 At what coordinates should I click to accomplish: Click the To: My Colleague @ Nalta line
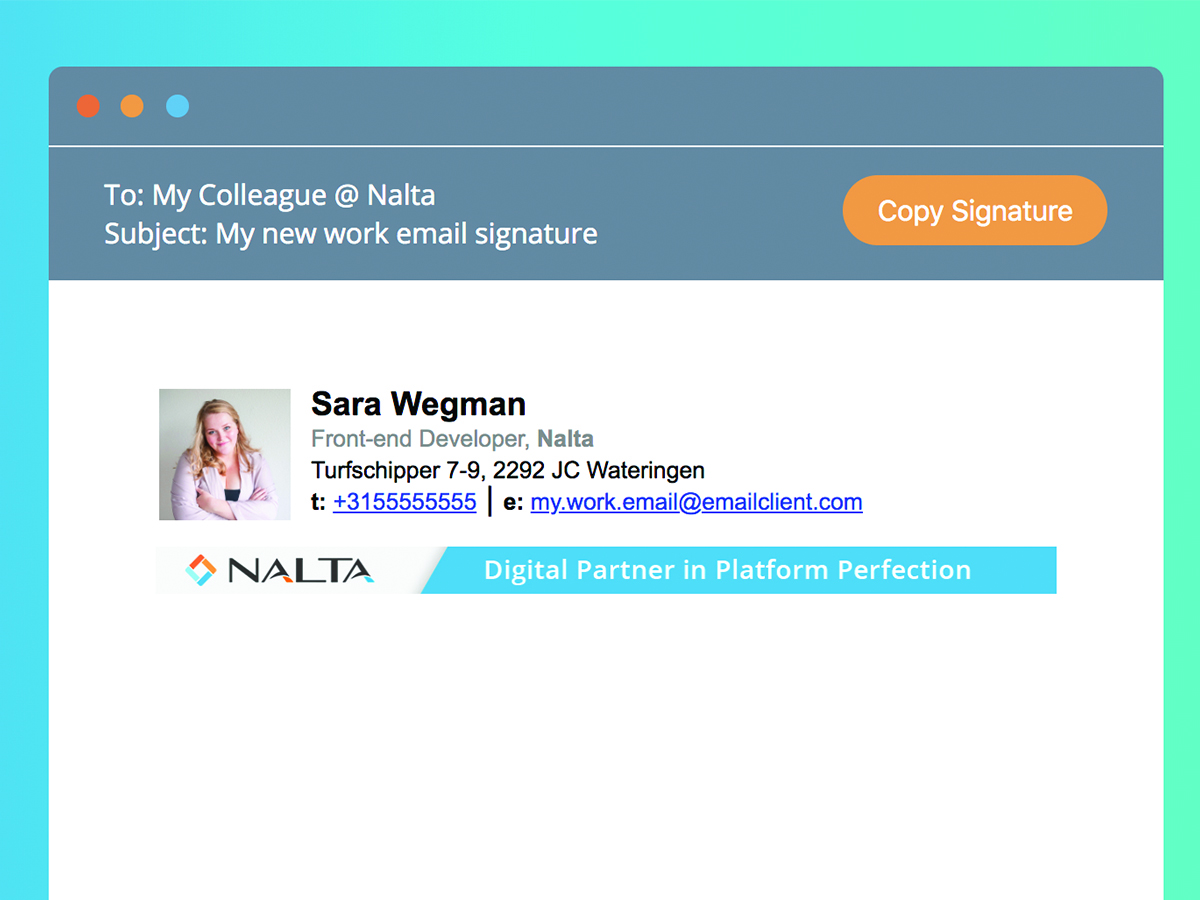coord(270,195)
